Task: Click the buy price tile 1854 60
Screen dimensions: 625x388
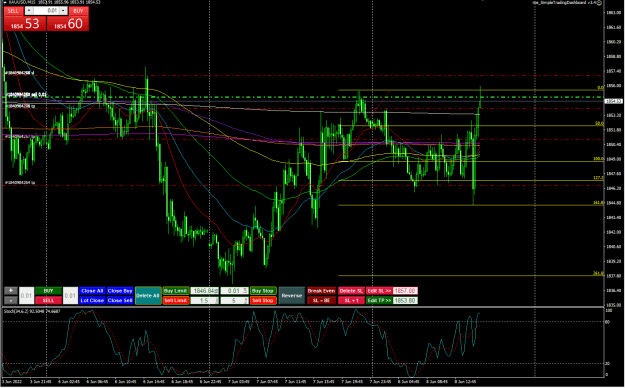Action: click(x=68, y=24)
